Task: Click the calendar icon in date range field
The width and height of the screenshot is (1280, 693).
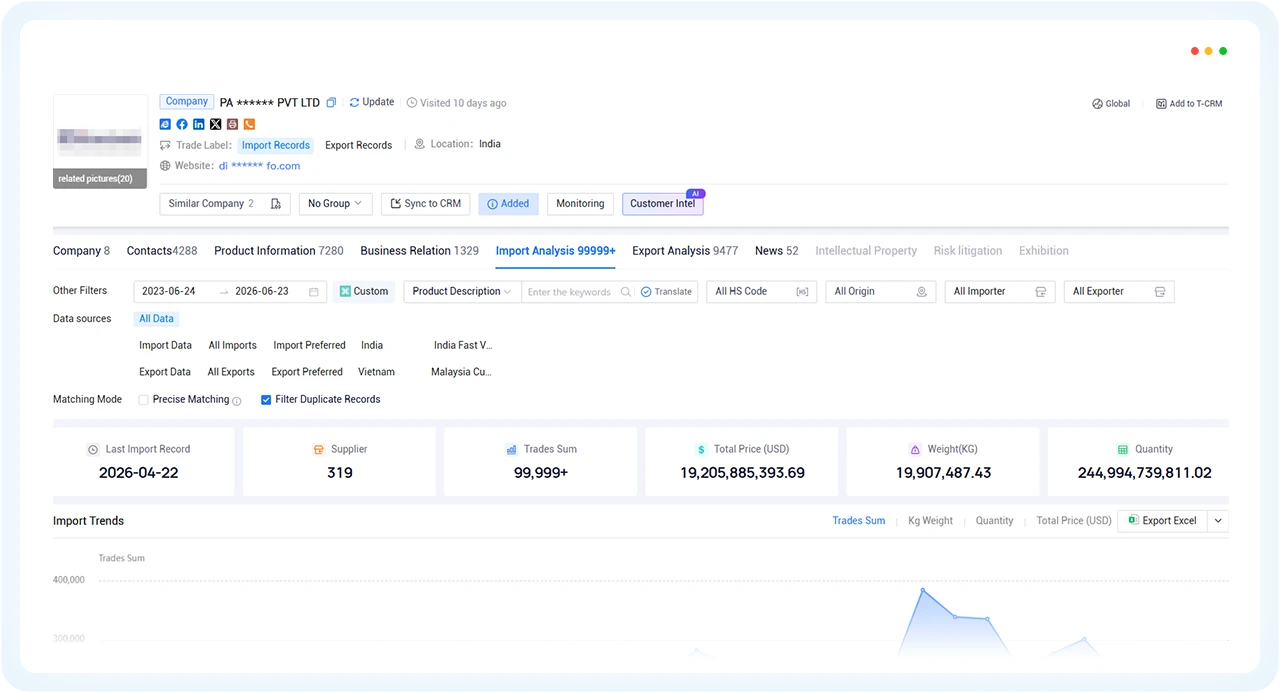Action: (313, 292)
